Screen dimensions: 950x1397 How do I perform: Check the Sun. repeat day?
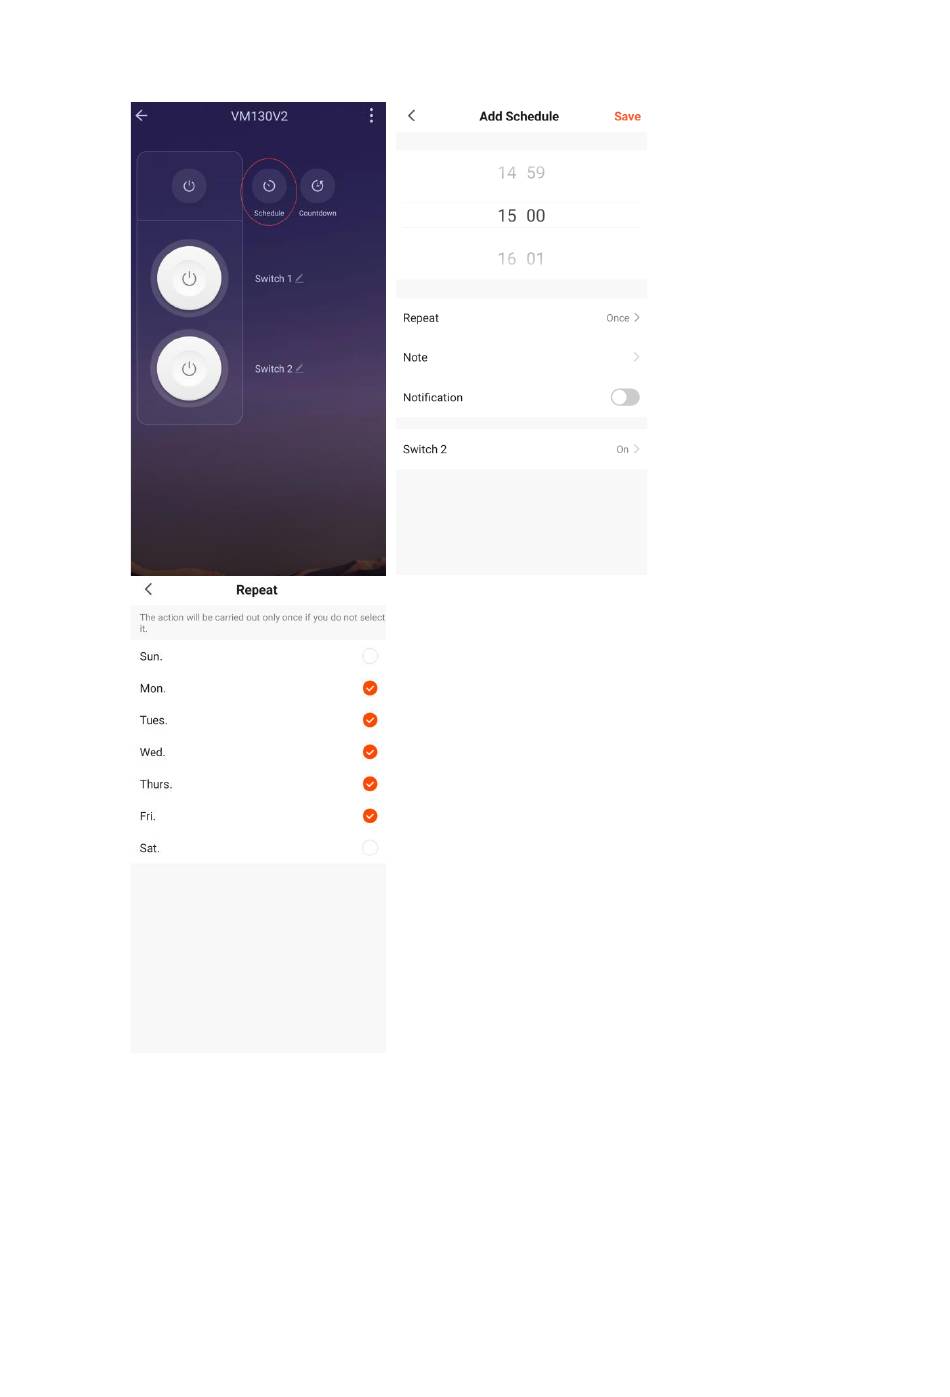coord(370,656)
